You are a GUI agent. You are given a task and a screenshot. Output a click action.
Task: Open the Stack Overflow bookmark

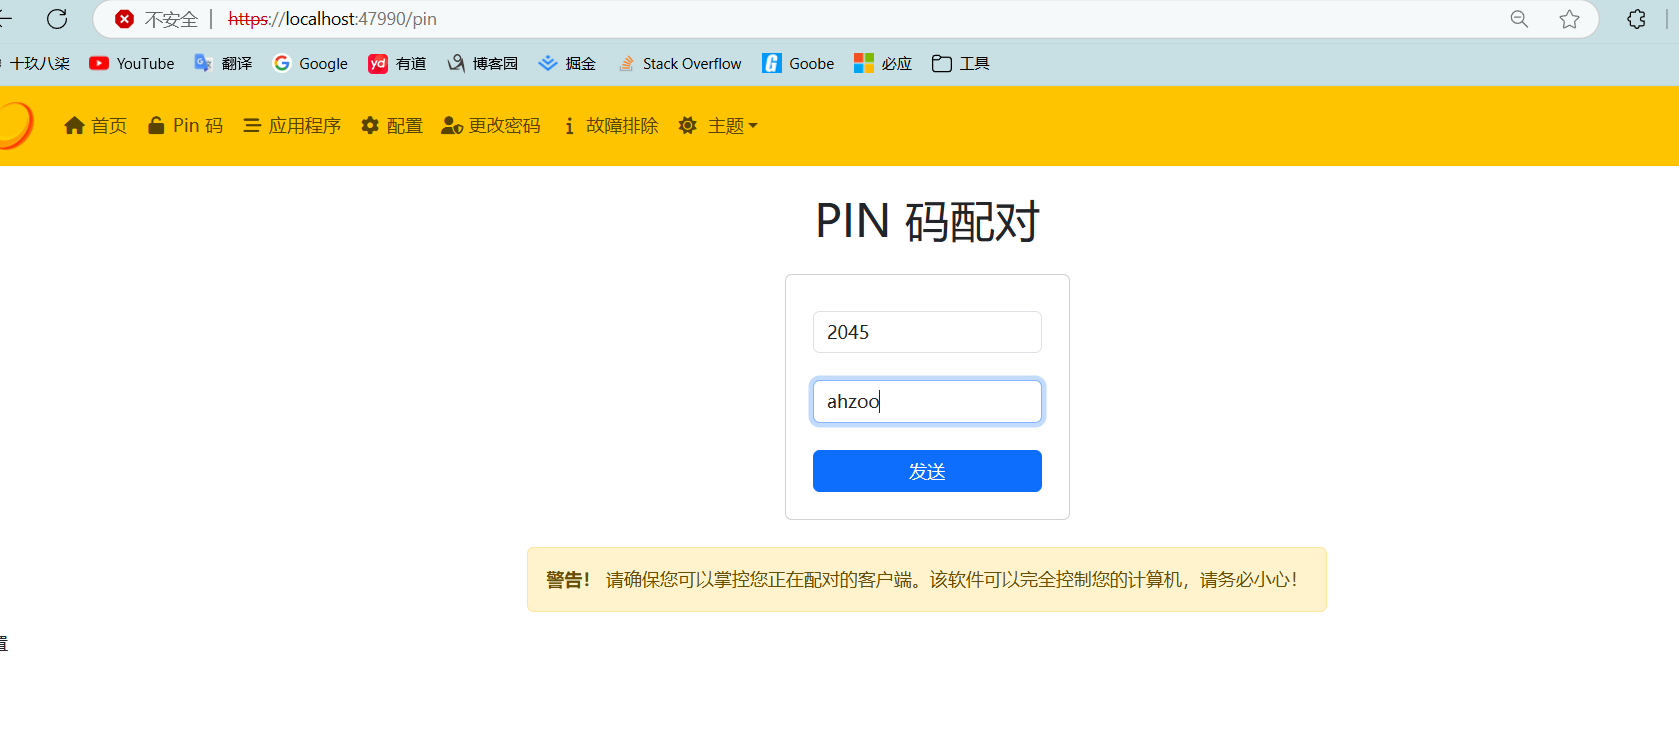pos(680,63)
